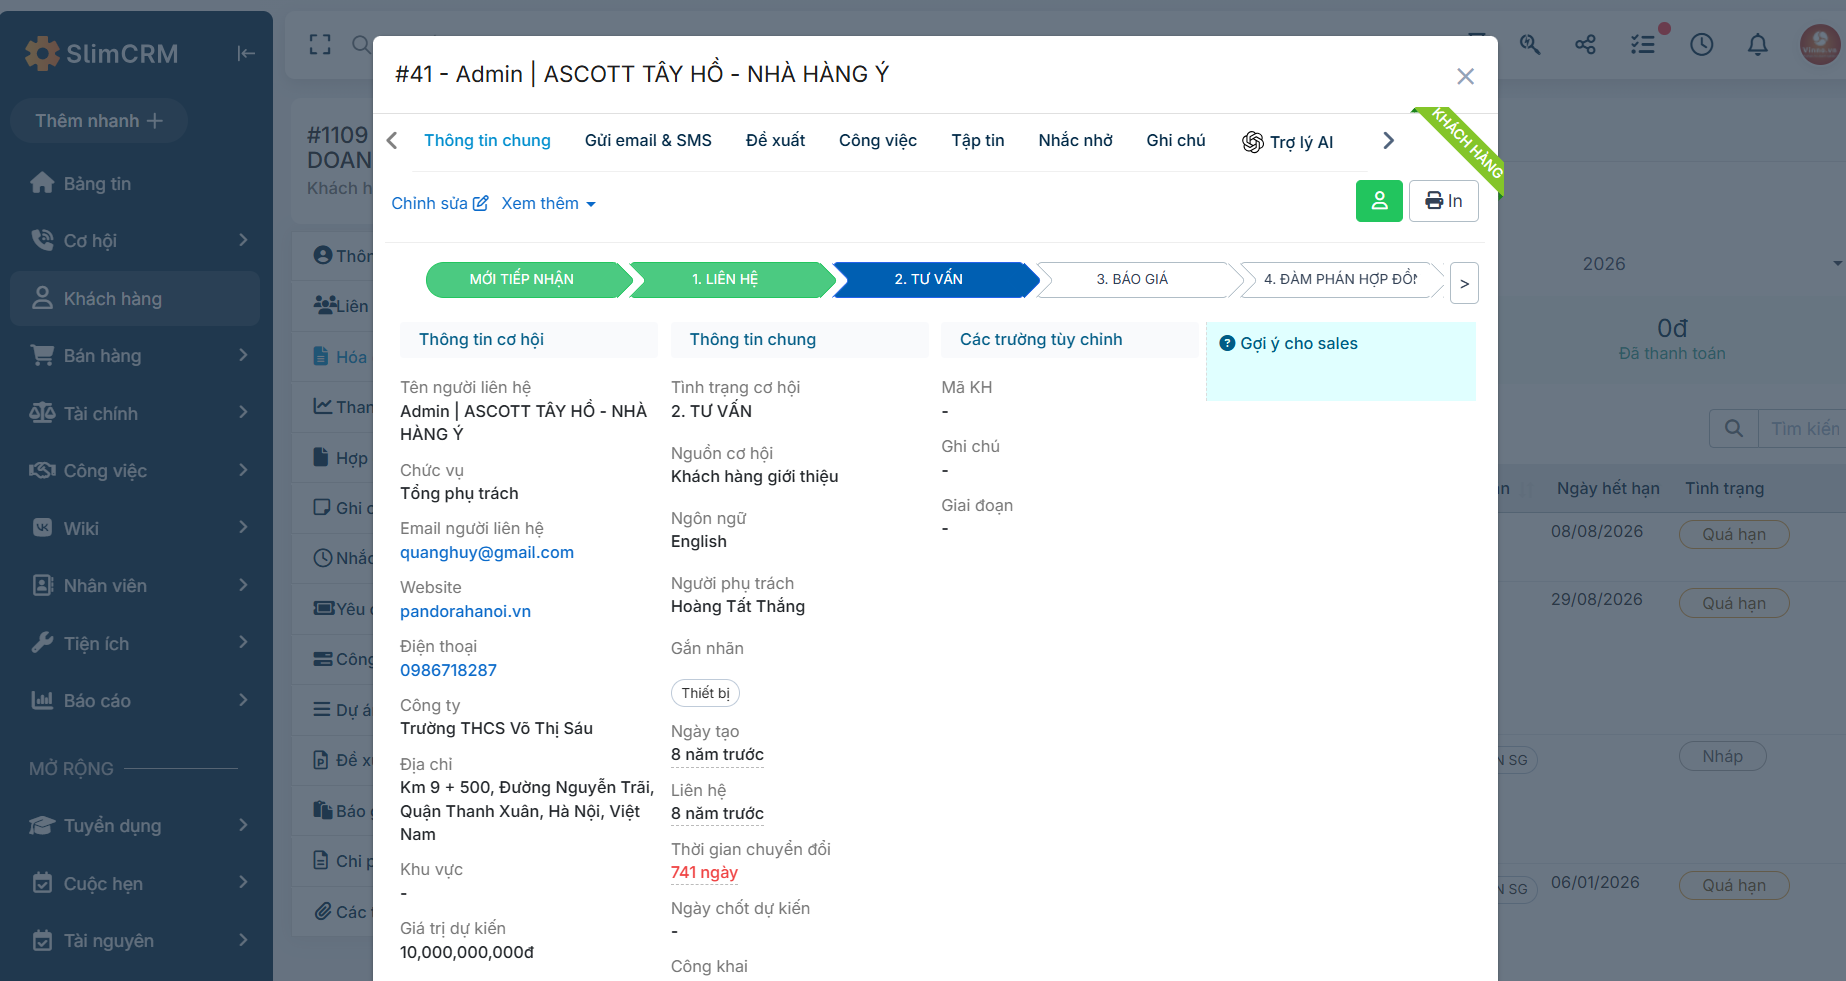Open the task checklist icon with red dot

click(x=1643, y=45)
